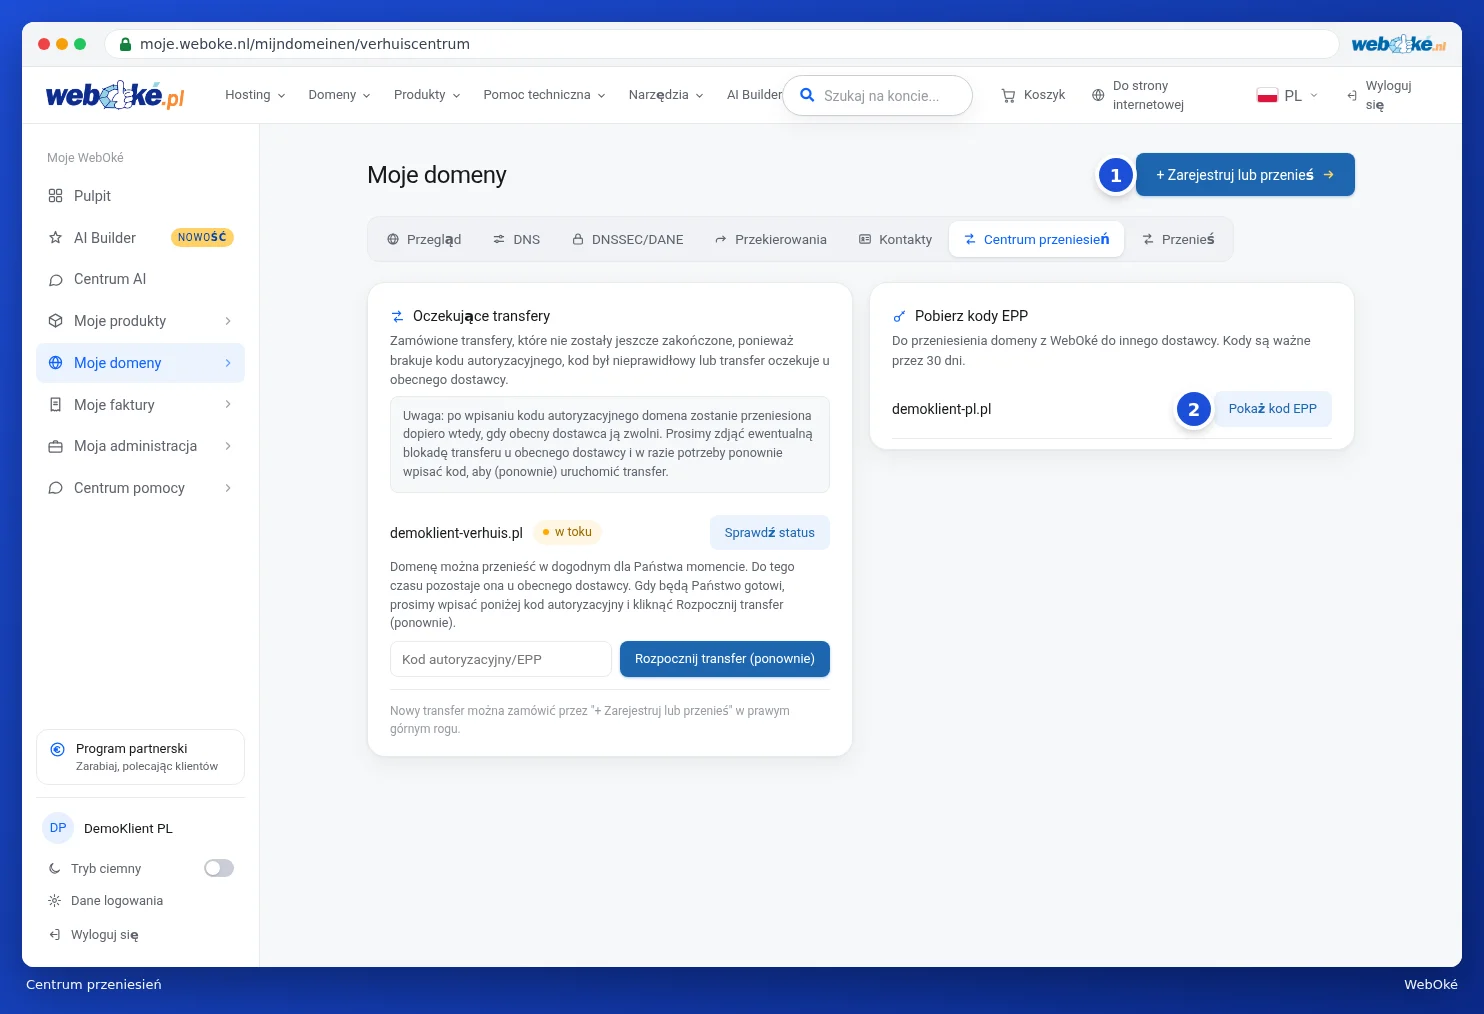Click the Moje faktury invoice icon
Viewport: 1484px width, 1014px height.
55,405
